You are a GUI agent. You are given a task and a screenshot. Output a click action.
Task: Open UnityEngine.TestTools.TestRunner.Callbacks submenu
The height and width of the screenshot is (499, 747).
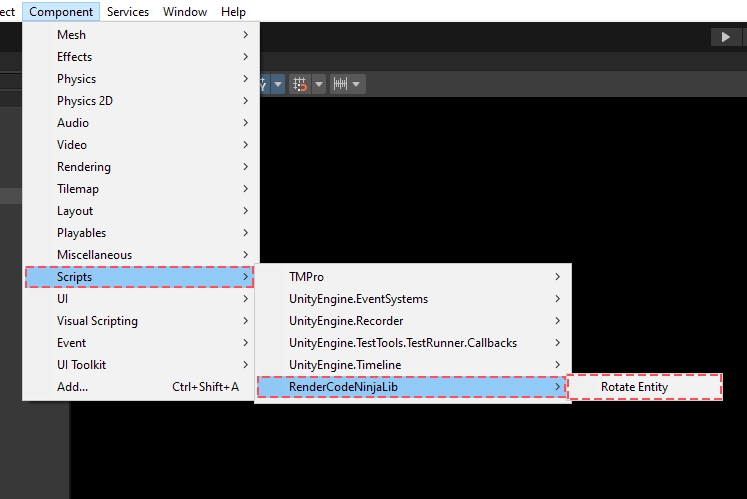(x=412, y=343)
